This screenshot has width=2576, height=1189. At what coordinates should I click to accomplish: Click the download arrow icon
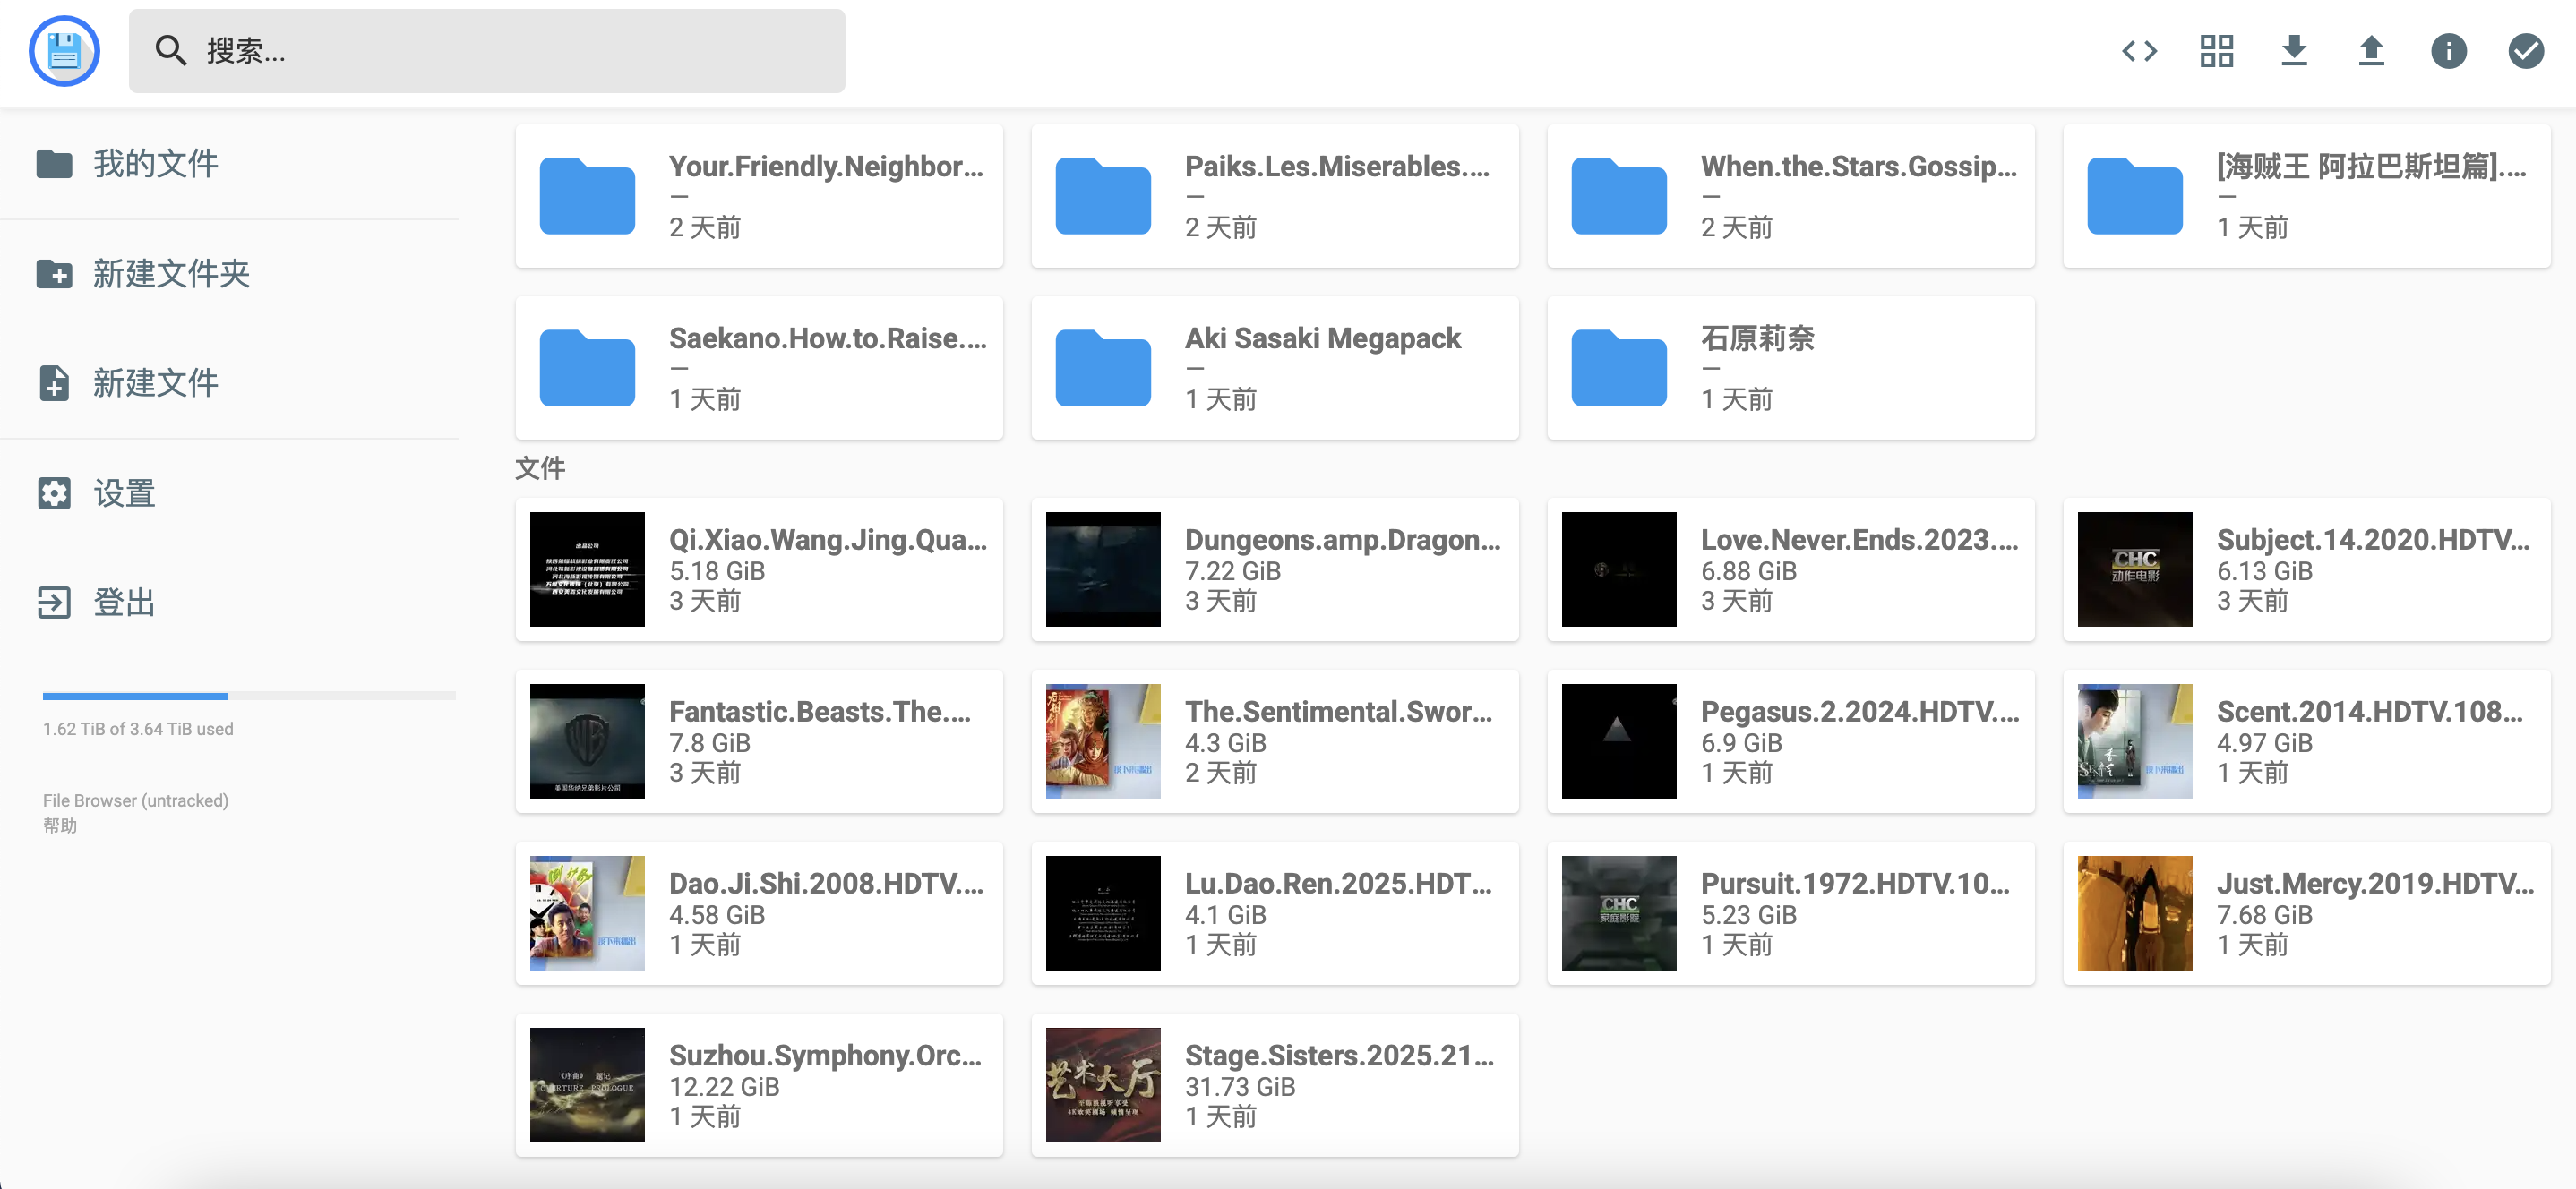pyautogui.click(x=2293, y=51)
